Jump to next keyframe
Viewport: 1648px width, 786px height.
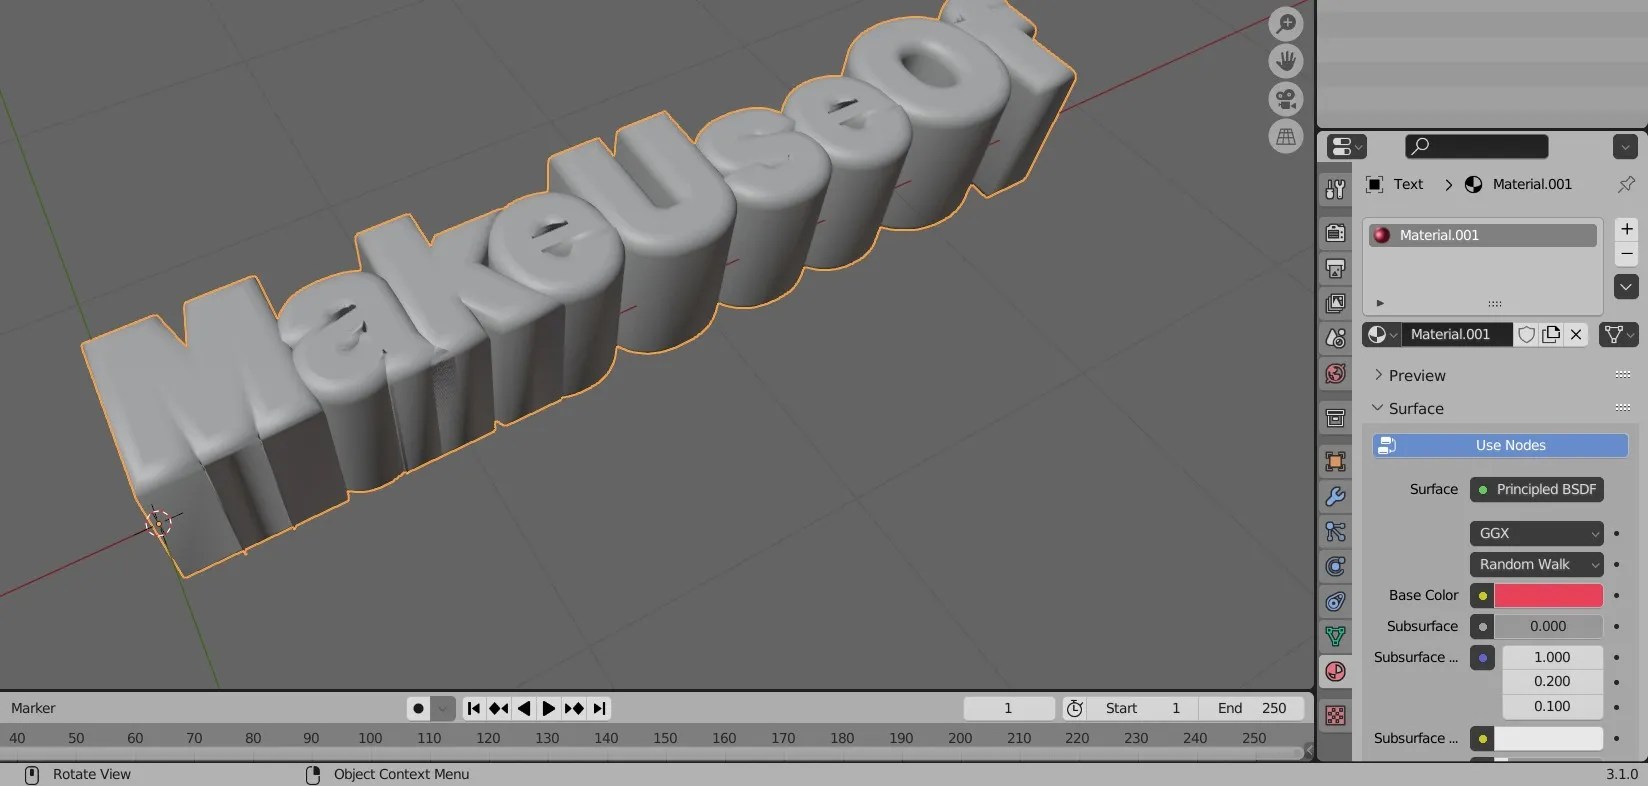point(574,708)
